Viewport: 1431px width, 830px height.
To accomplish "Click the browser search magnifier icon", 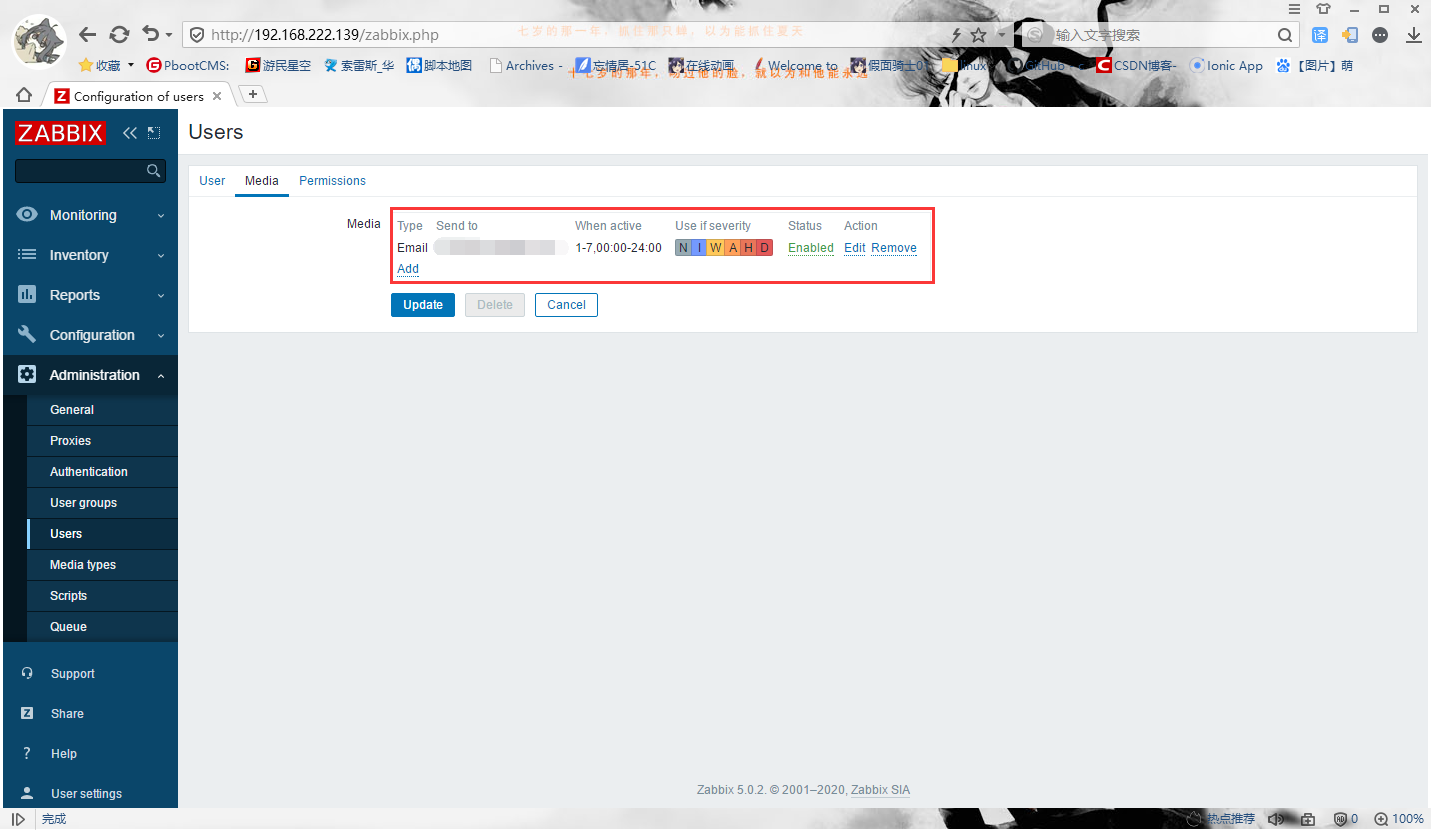I will 1286,35.
